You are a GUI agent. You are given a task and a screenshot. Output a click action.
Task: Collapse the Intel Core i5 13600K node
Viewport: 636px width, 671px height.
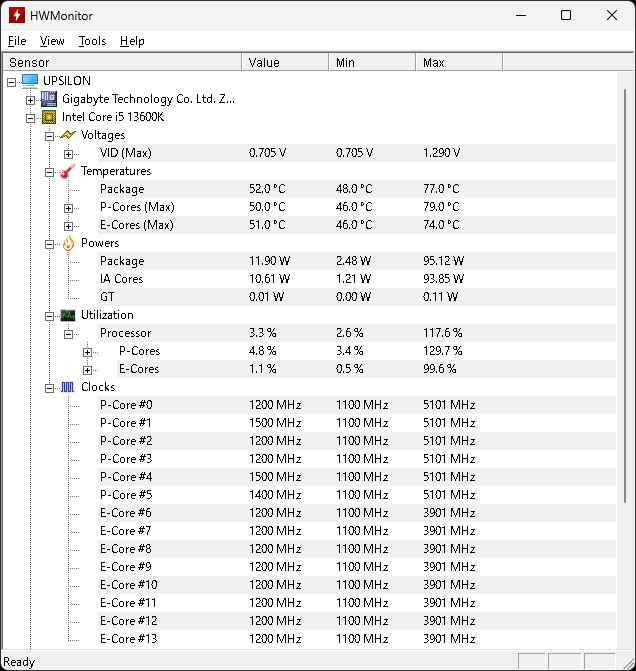(30, 118)
